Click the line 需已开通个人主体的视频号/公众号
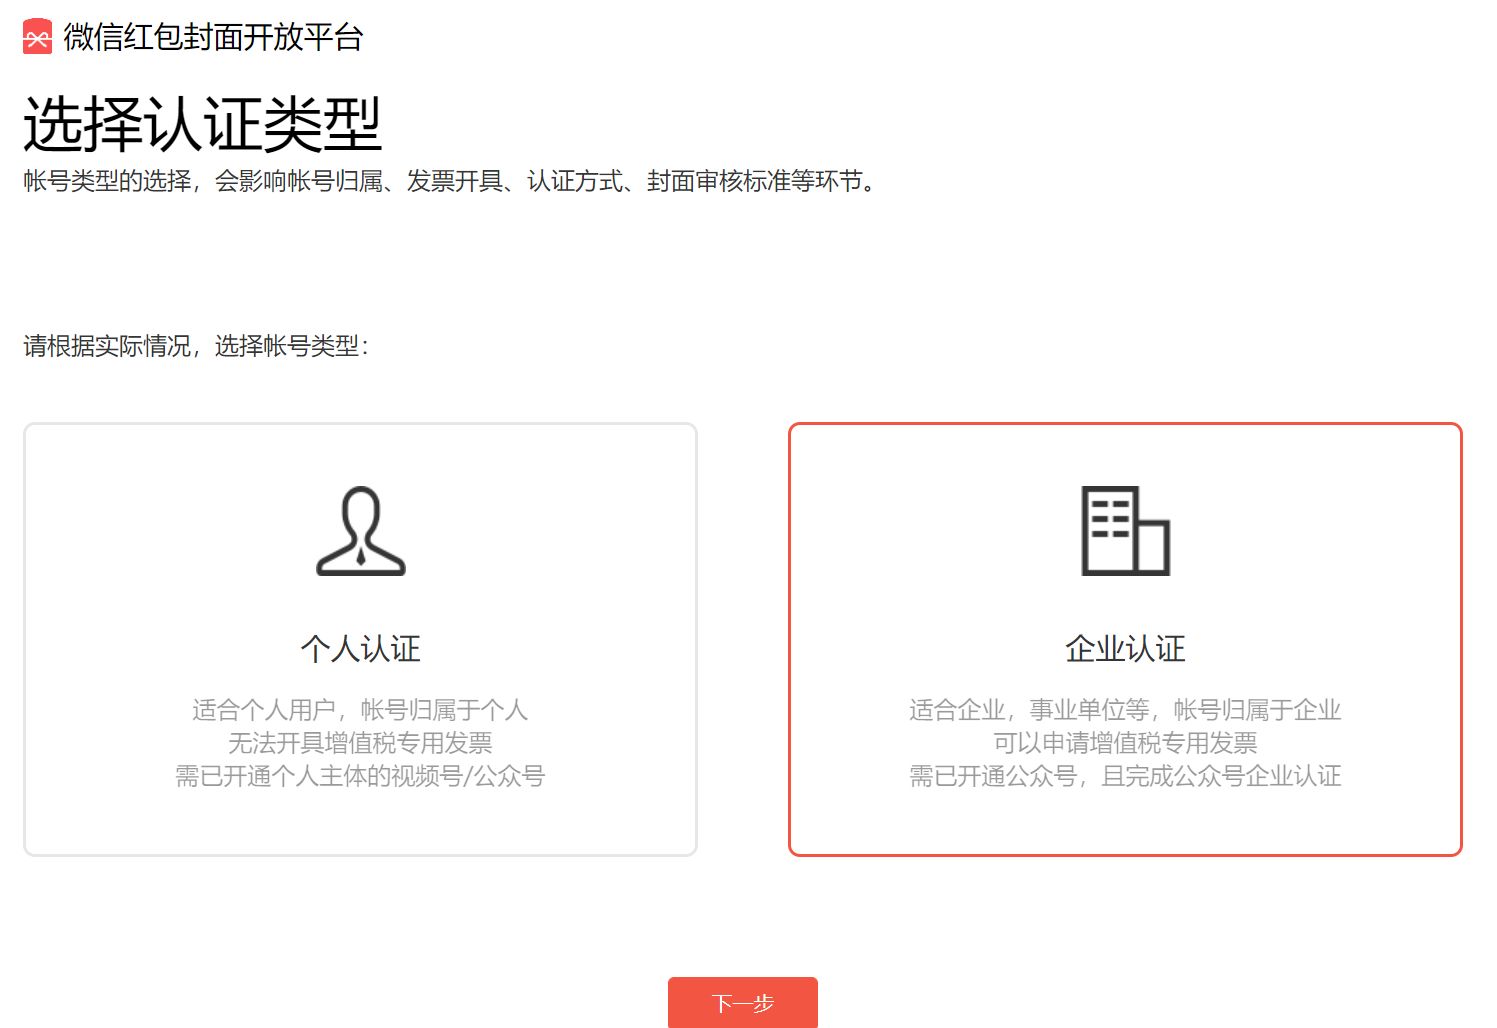This screenshot has height=1028, width=1497. point(360,776)
